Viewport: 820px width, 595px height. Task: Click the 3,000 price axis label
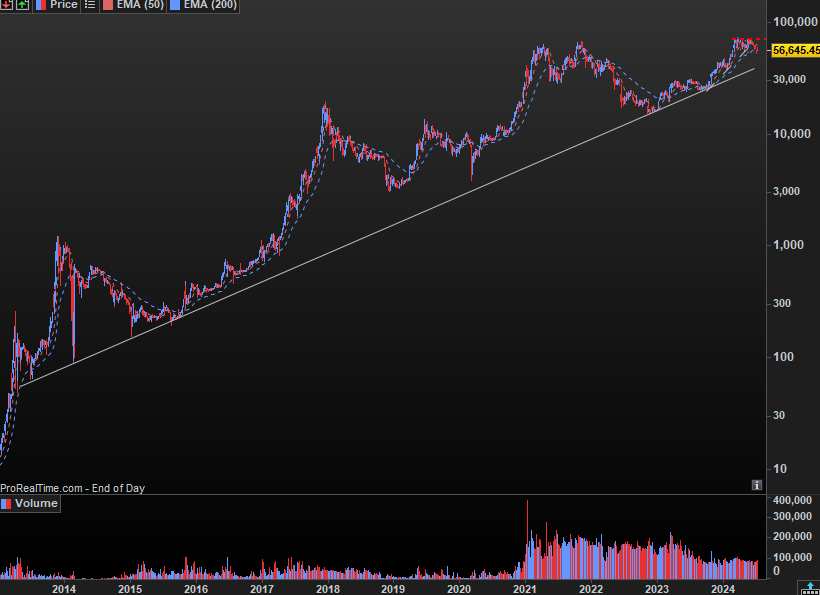click(x=787, y=191)
